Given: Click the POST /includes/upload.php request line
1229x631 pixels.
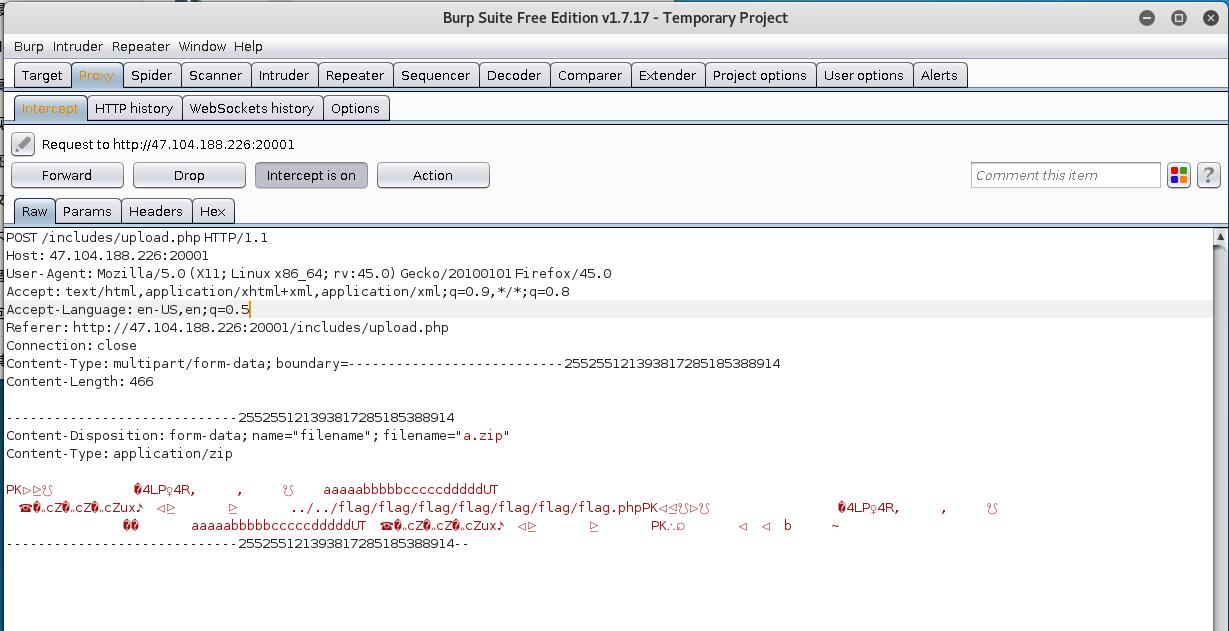Looking at the screenshot, I should click(137, 238).
